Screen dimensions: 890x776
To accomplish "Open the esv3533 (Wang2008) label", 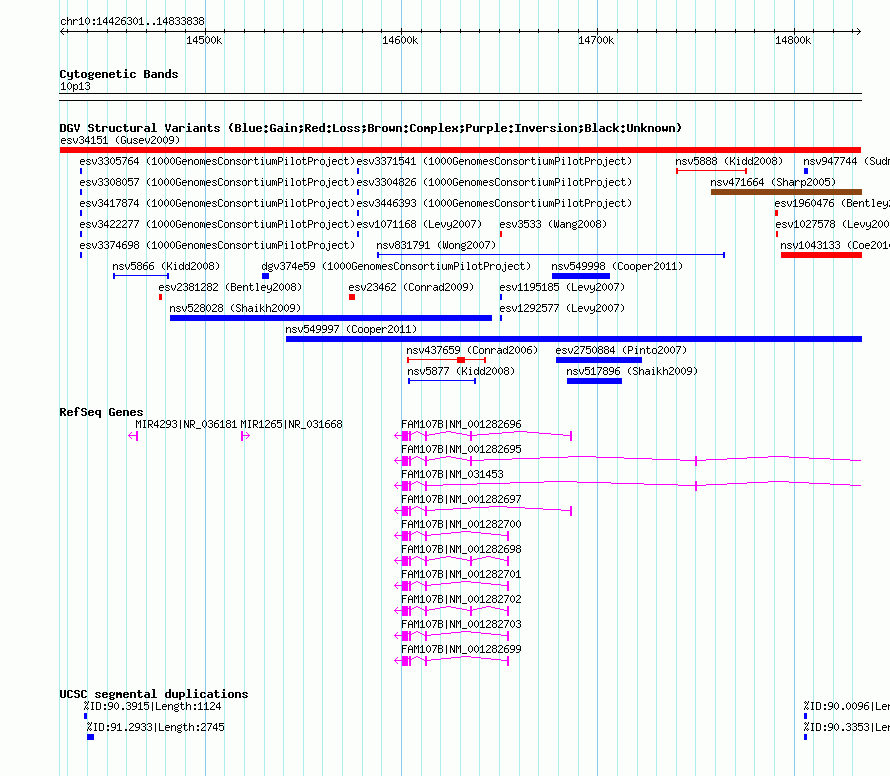I will coord(553,224).
